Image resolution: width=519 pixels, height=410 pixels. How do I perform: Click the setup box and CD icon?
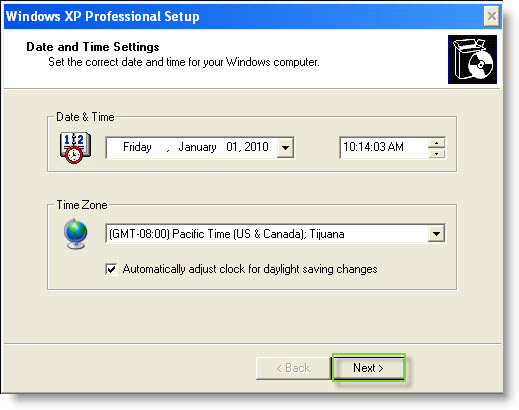(x=472, y=59)
